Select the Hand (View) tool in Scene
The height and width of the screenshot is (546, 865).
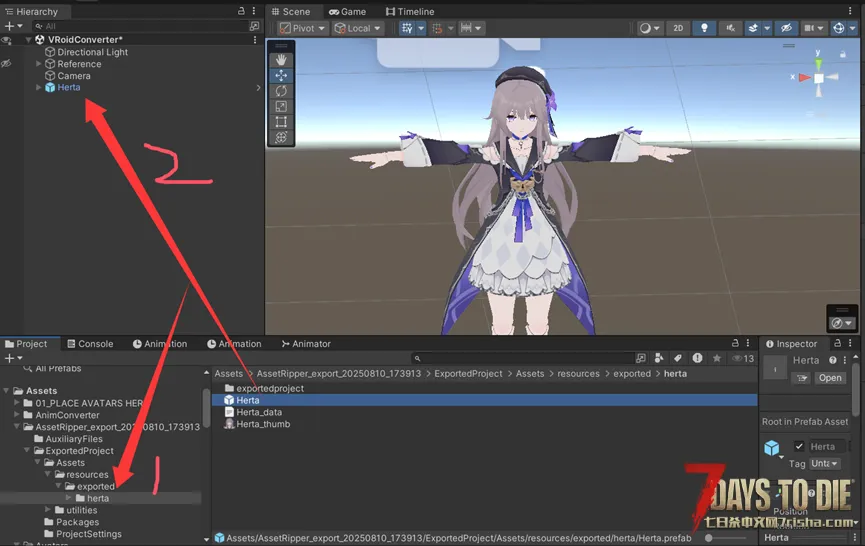pos(281,60)
